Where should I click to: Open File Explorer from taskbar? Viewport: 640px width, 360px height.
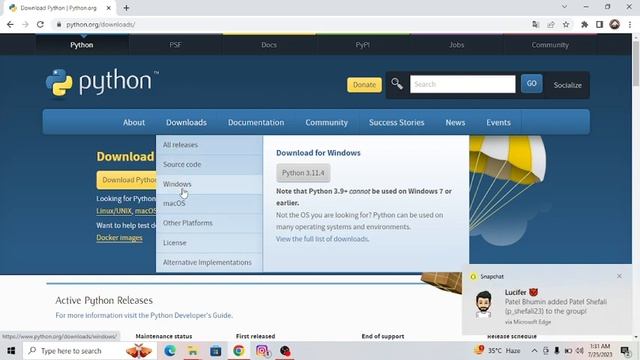coord(193,351)
